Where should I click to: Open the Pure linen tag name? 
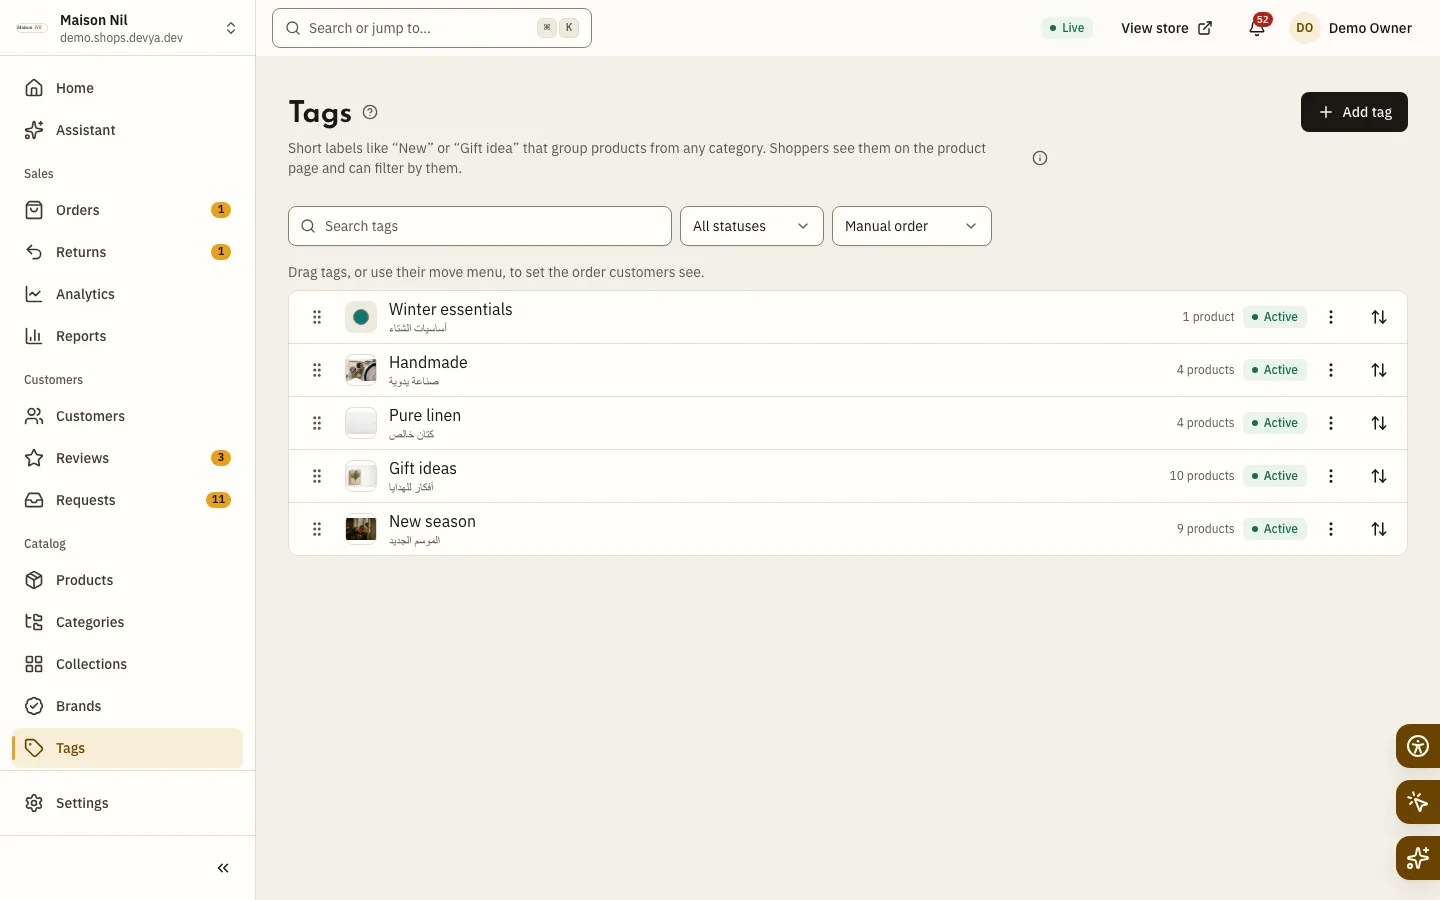pyautogui.click(x=425, y=415)
